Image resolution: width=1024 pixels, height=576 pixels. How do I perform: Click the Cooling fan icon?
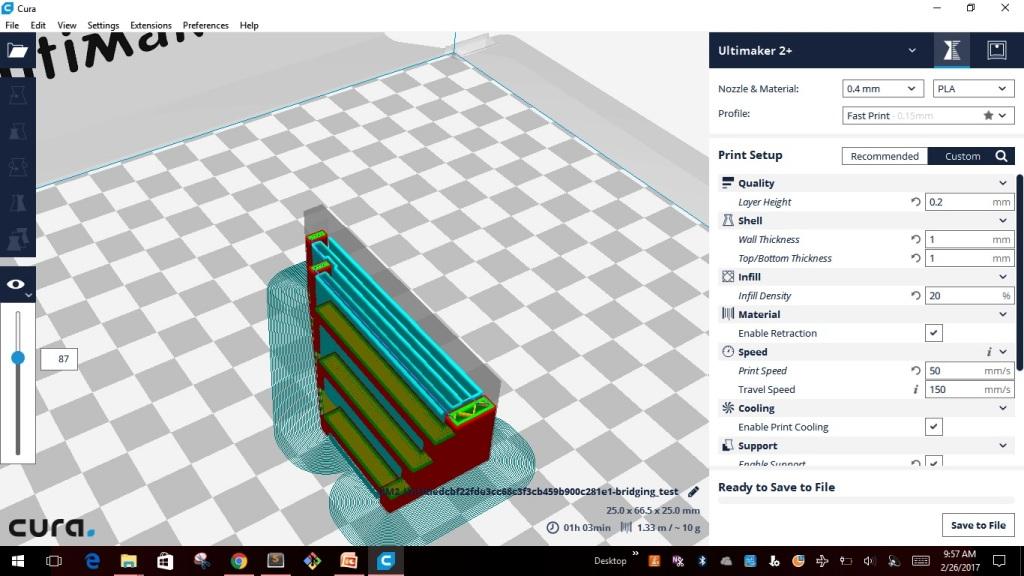(728, 408)
